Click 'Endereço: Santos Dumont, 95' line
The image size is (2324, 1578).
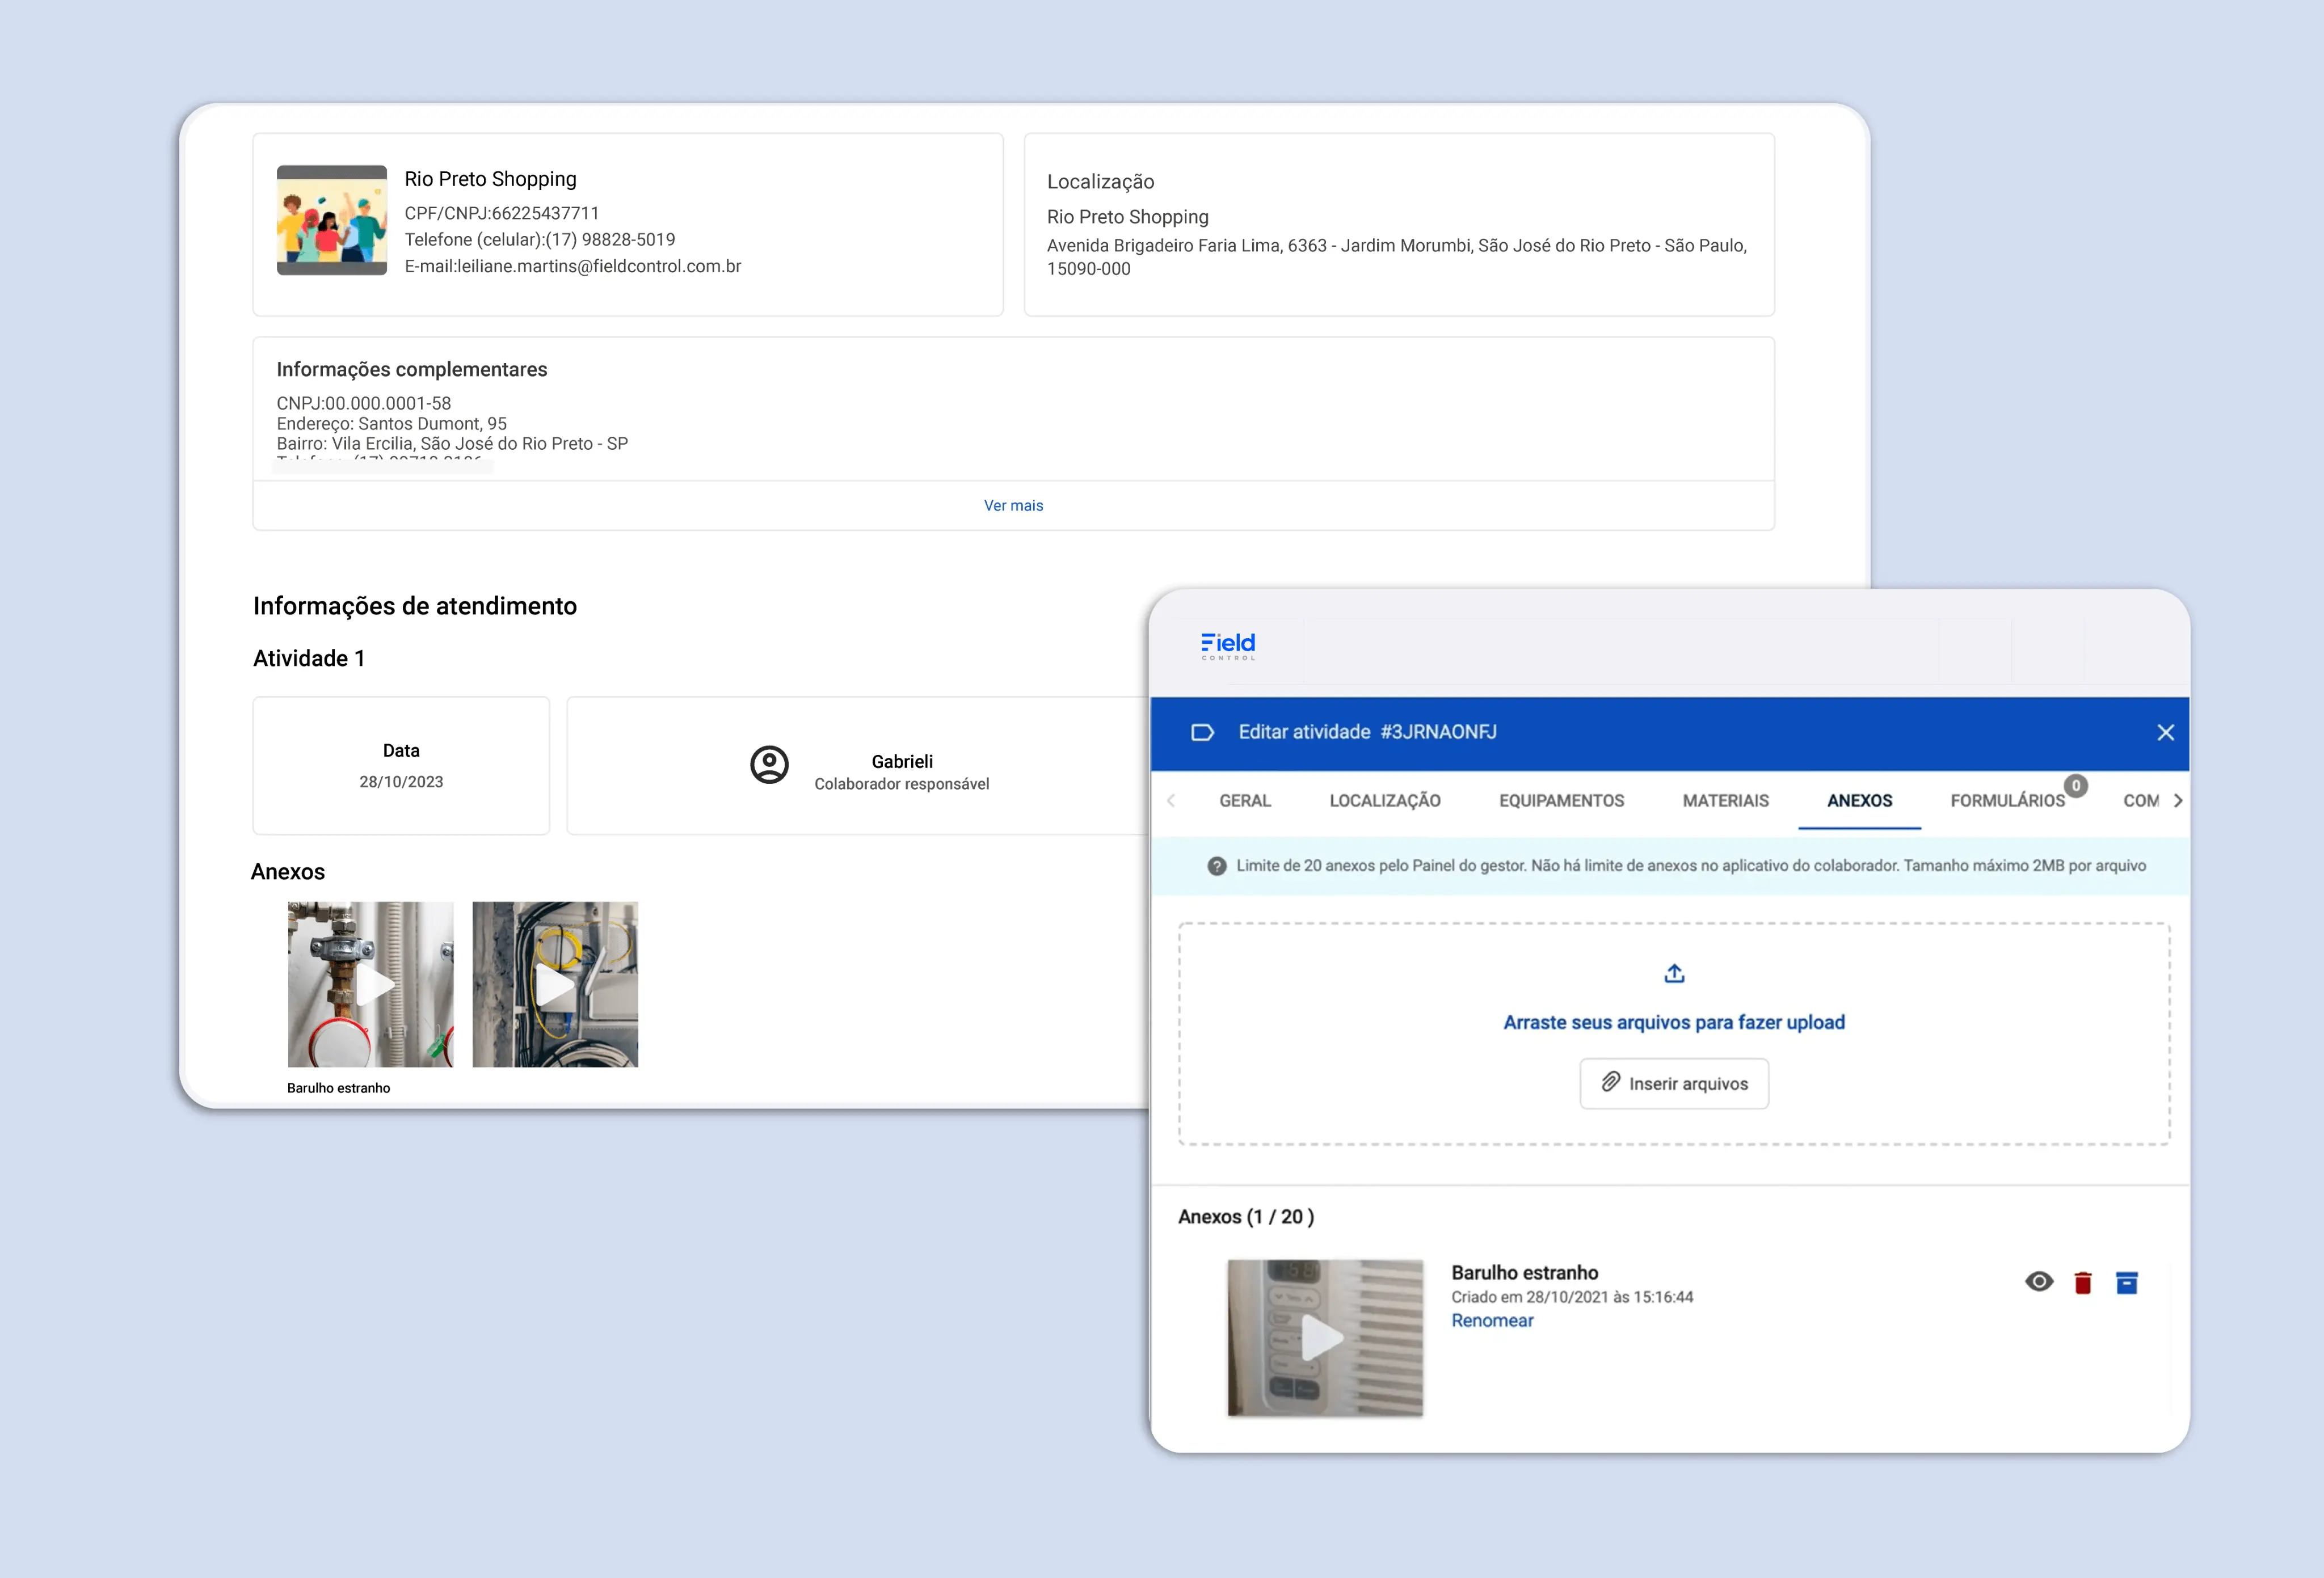(391, 423)
